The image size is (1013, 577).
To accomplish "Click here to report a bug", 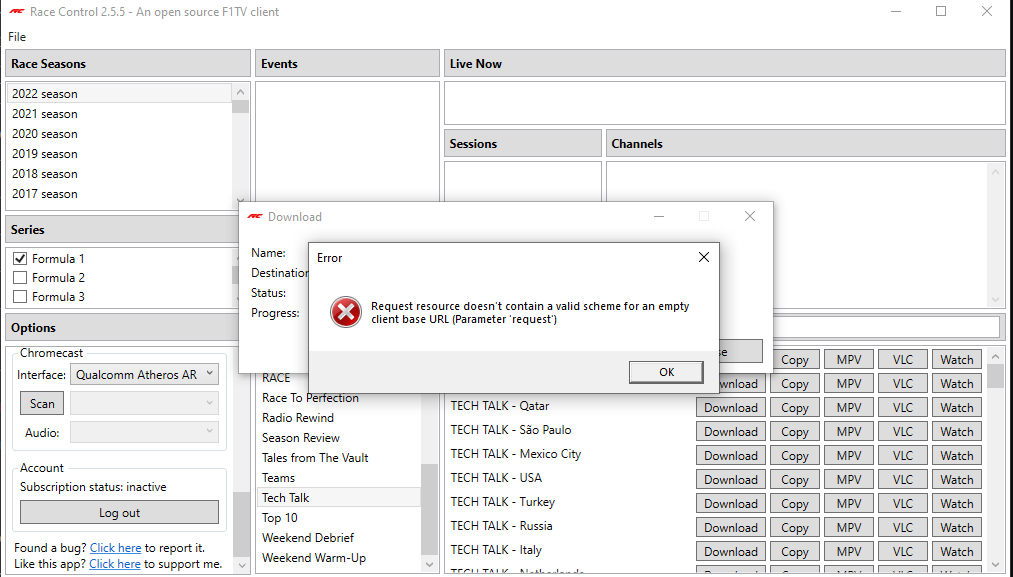I will (115, 547).
